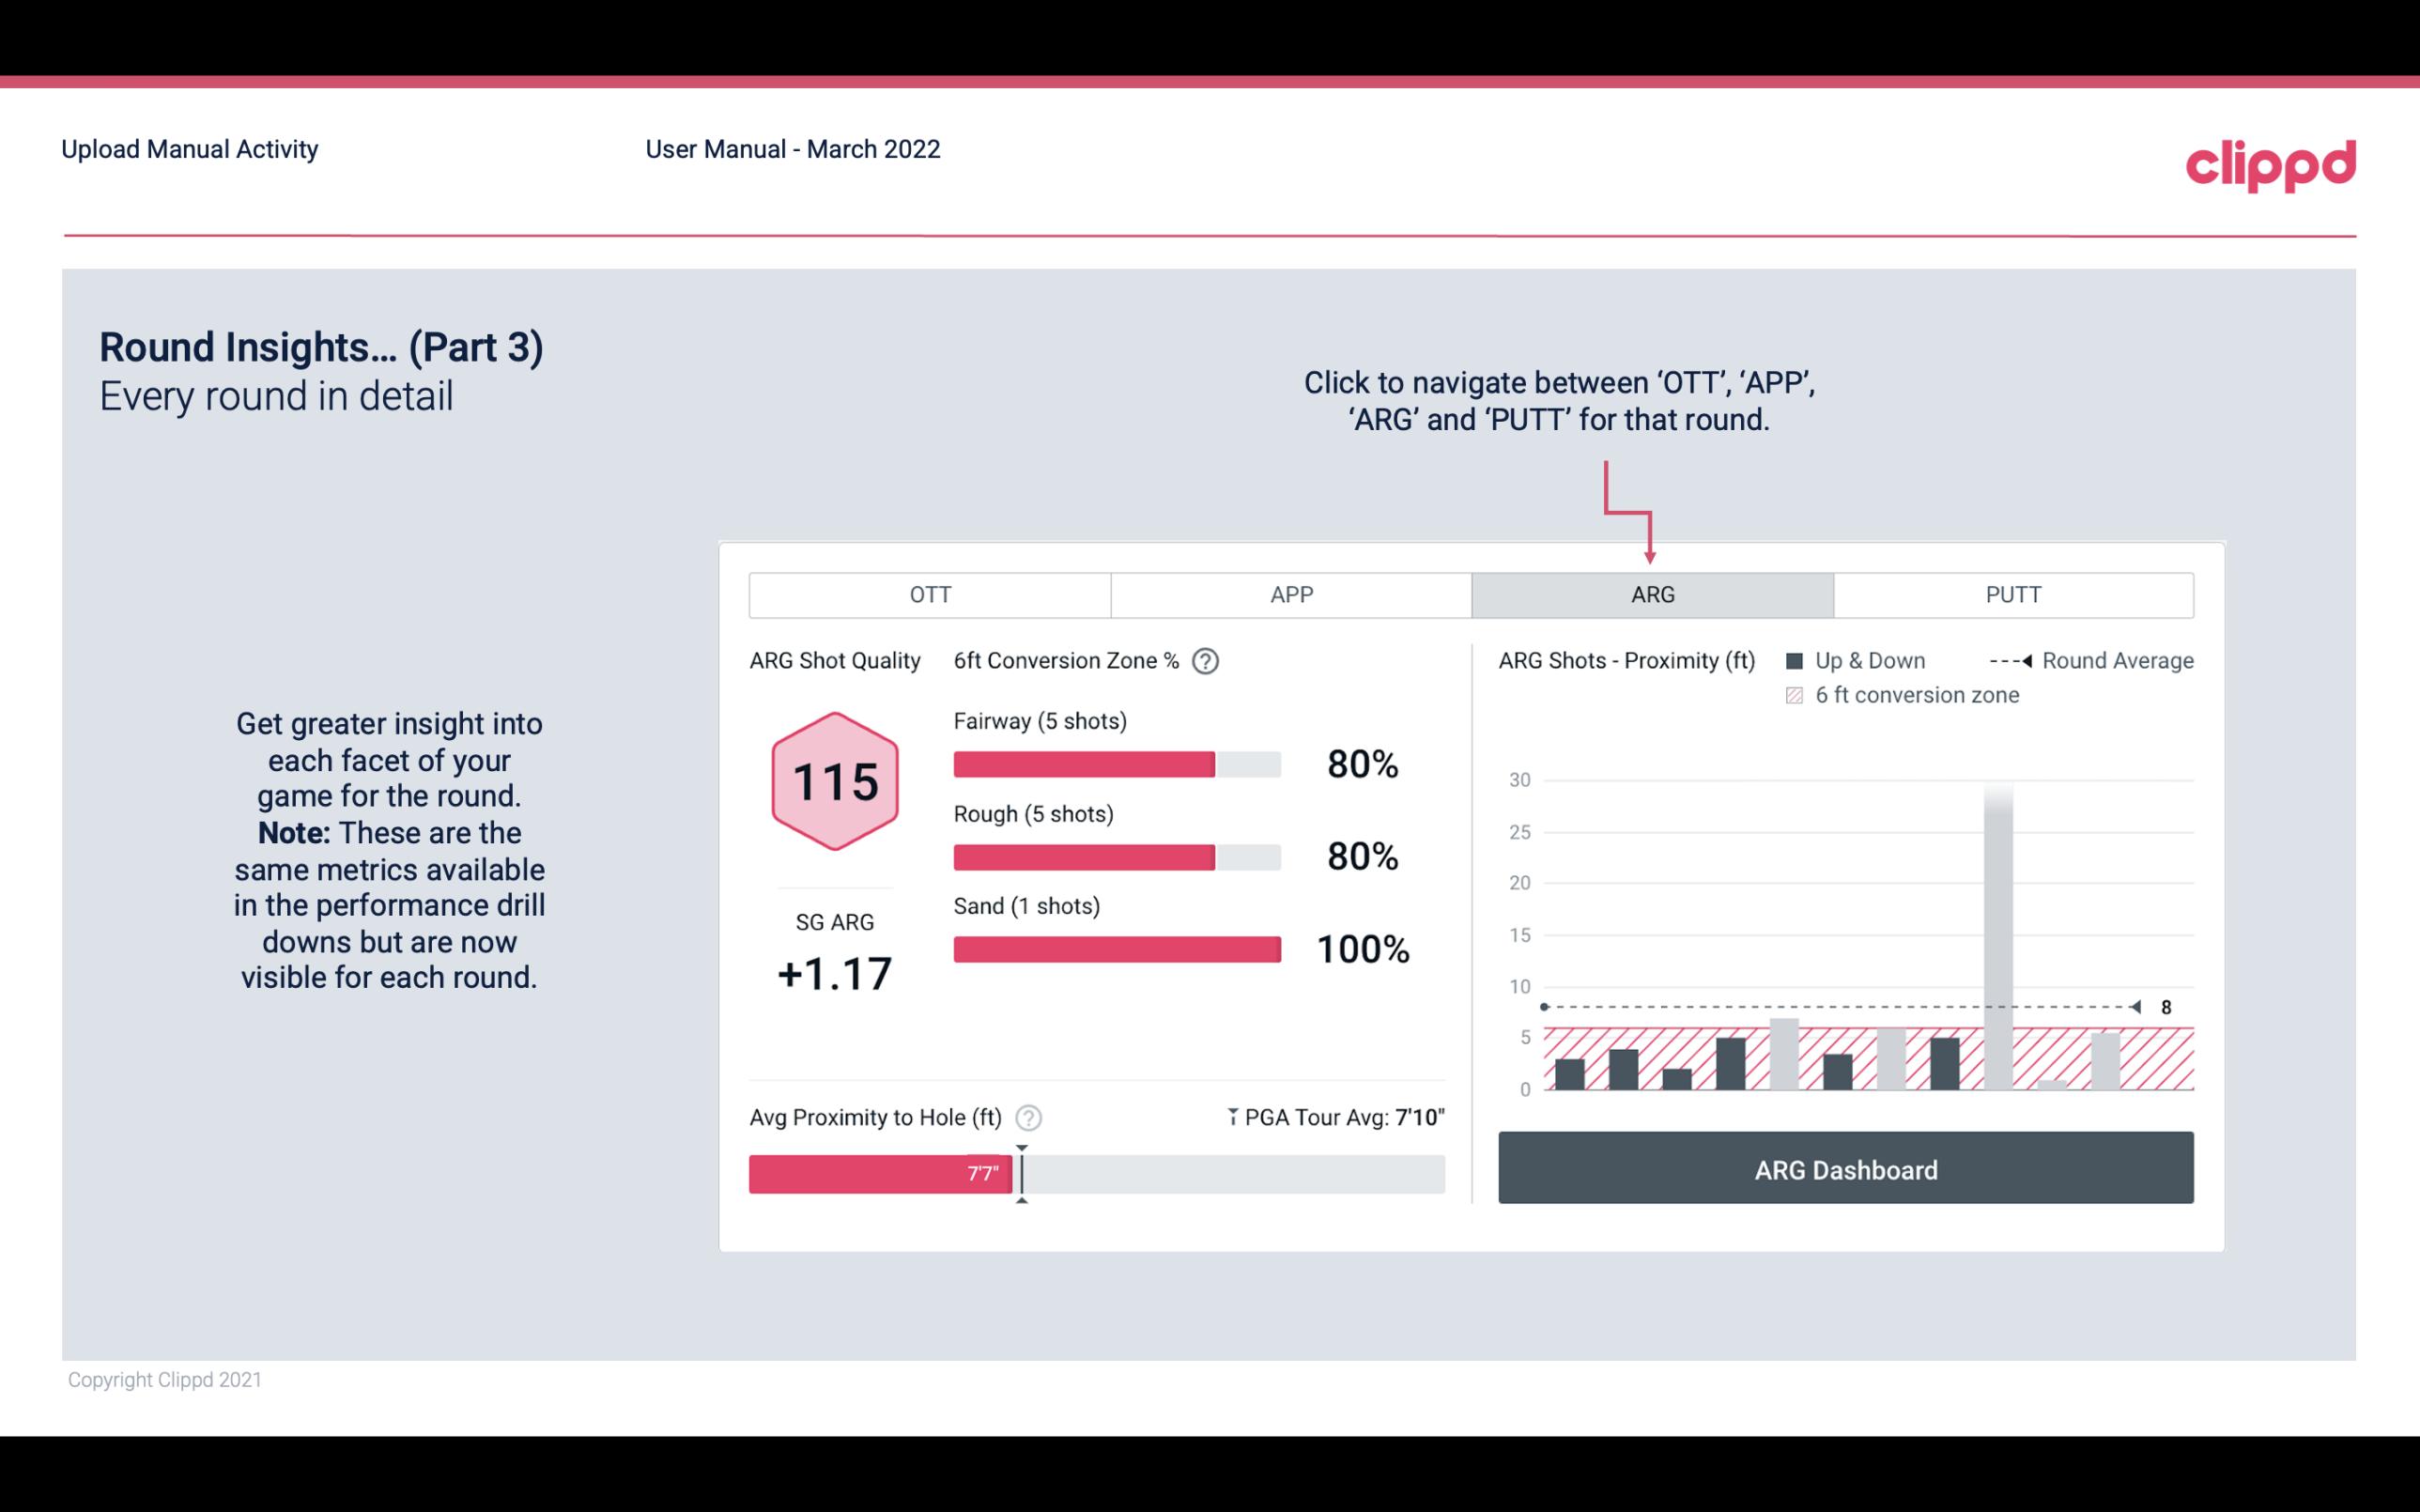Select the PUTT tab for putting stats
Viewport: 2420px width, 1512px height.
[x=2011, y=594]
